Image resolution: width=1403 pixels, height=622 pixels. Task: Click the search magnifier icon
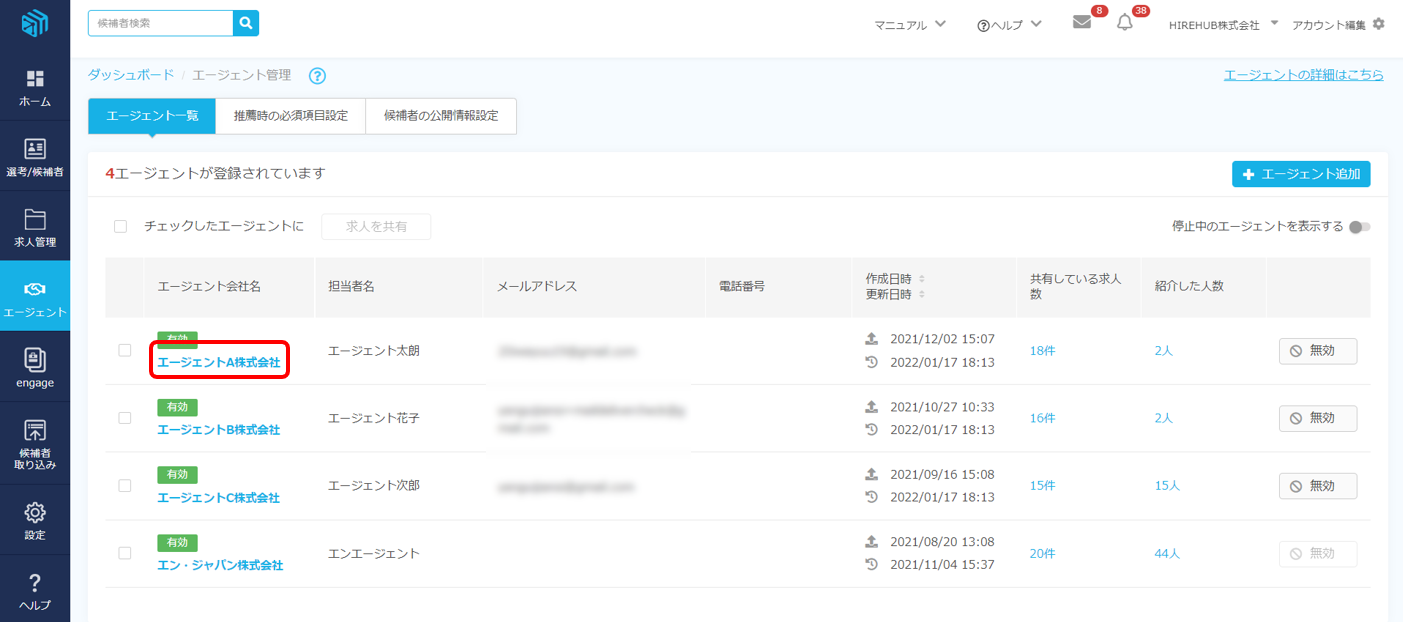pos(245,23)
